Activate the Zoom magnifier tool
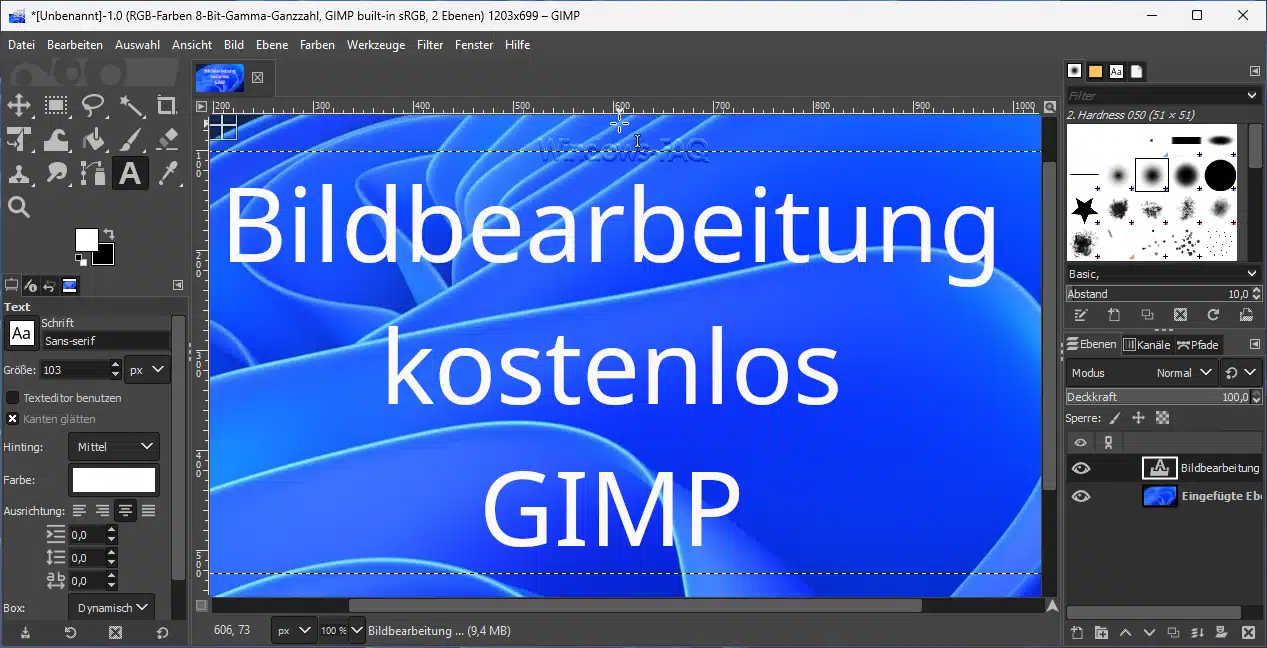1267x648 pixels. click(x=18, y=207)
